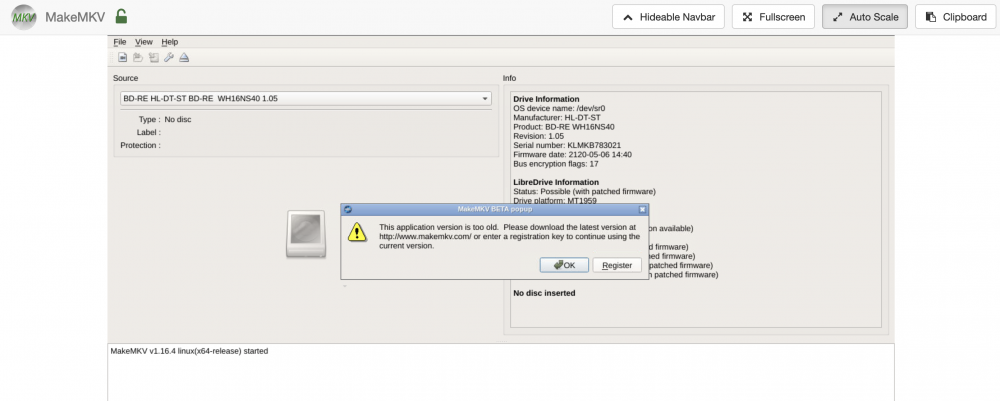The width and height of the screenshot is (1000, 401).
Task: Click the large disc drive icon
Action: point(306,235)
